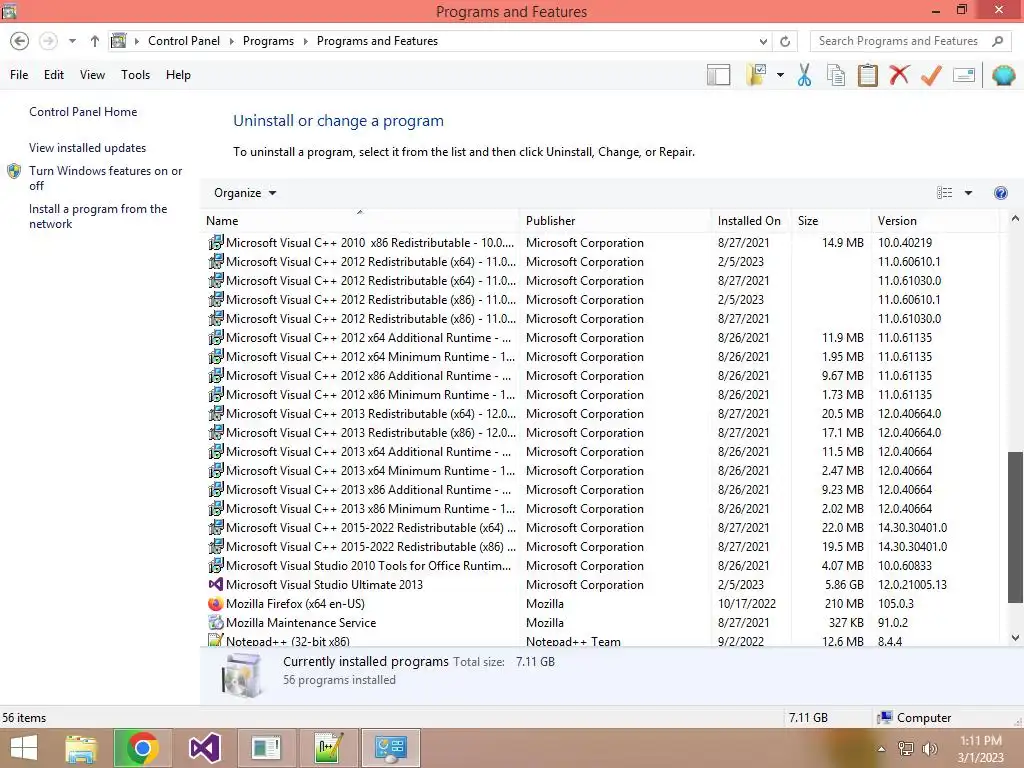Click the folder options toolbar icon

[756, 75]
